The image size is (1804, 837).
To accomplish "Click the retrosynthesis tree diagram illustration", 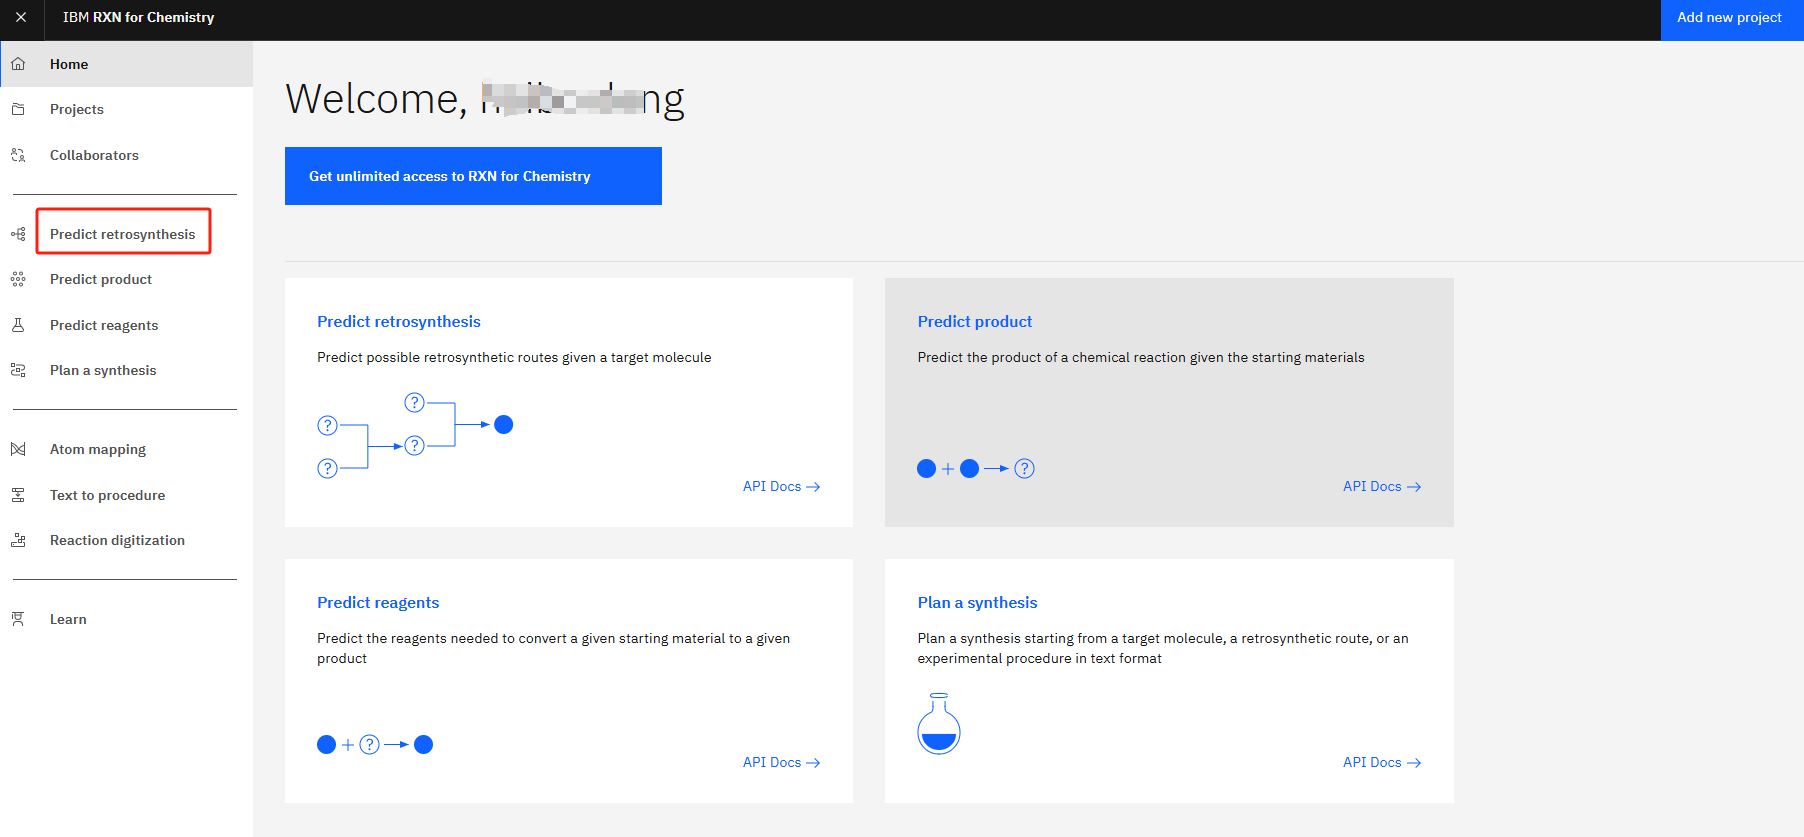I will point(415,435).
